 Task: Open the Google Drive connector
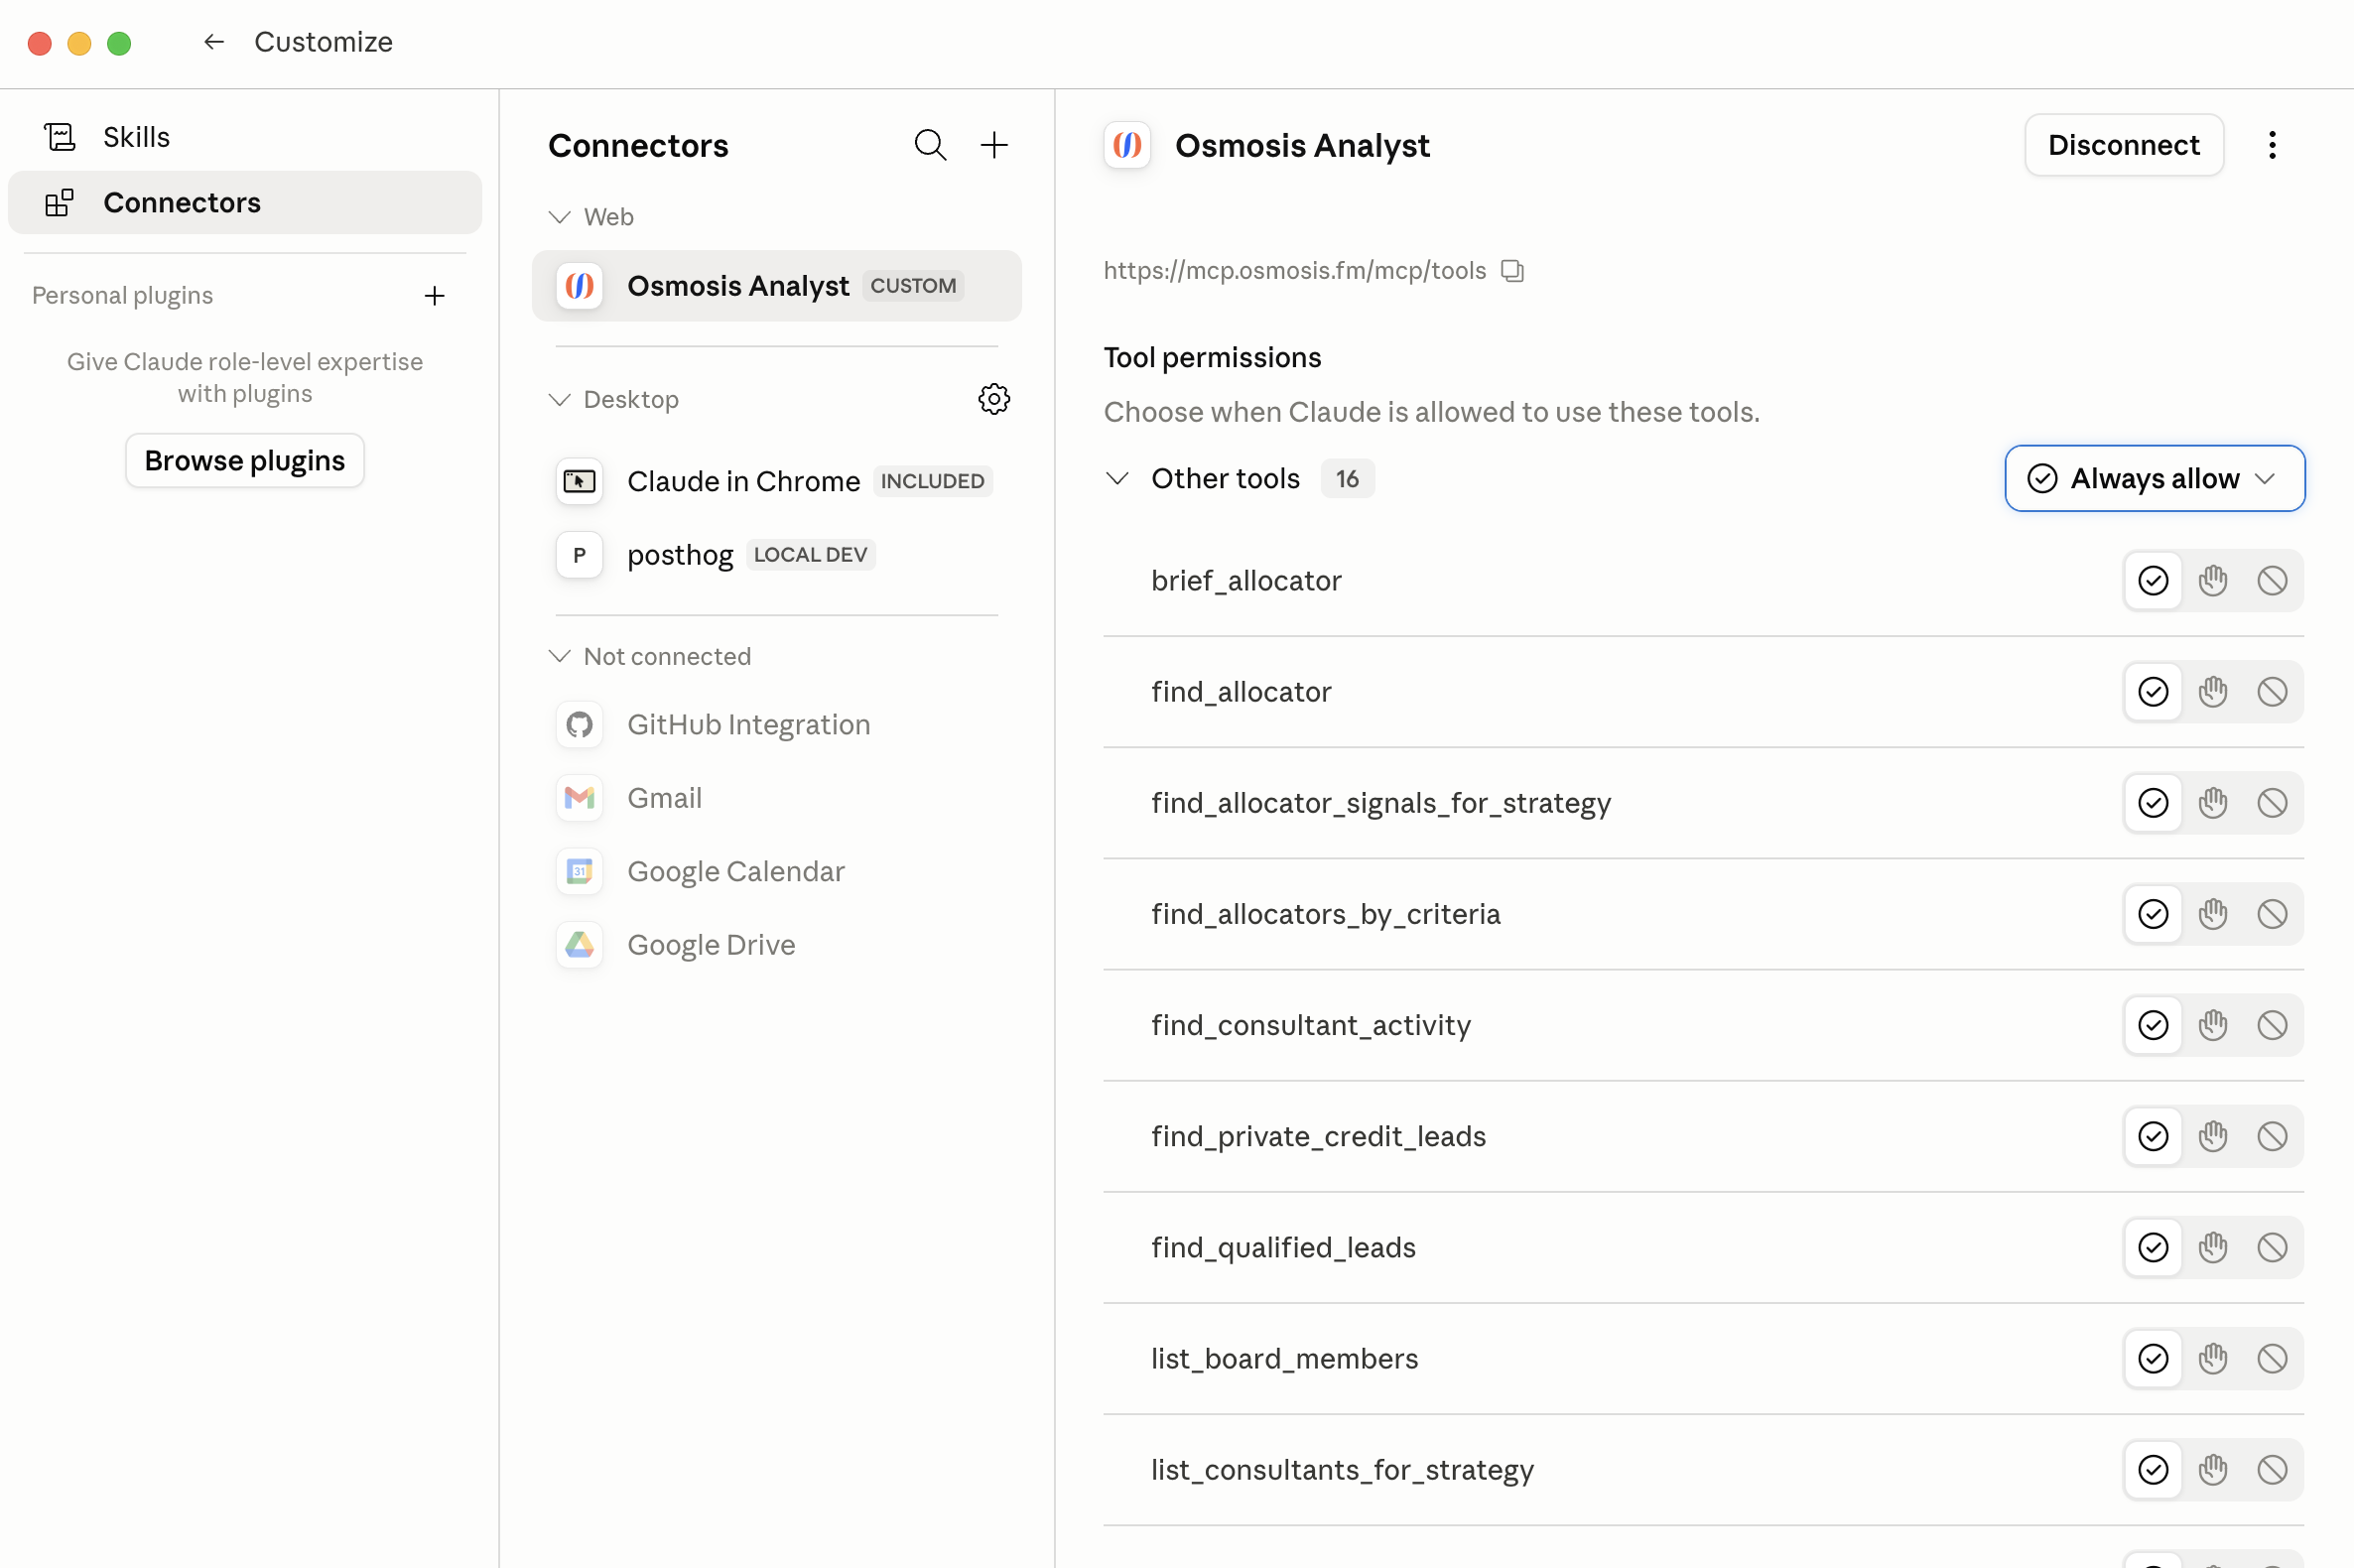776,945
